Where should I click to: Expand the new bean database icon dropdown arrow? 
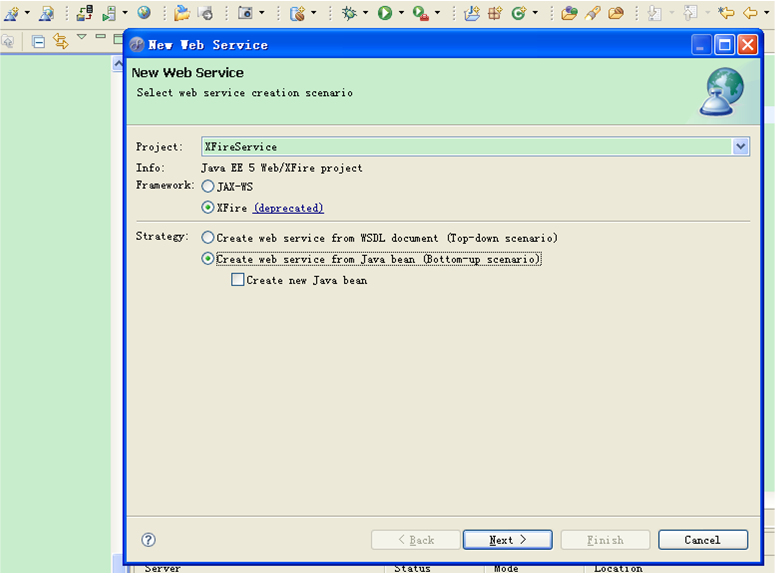tap(313, 13)
